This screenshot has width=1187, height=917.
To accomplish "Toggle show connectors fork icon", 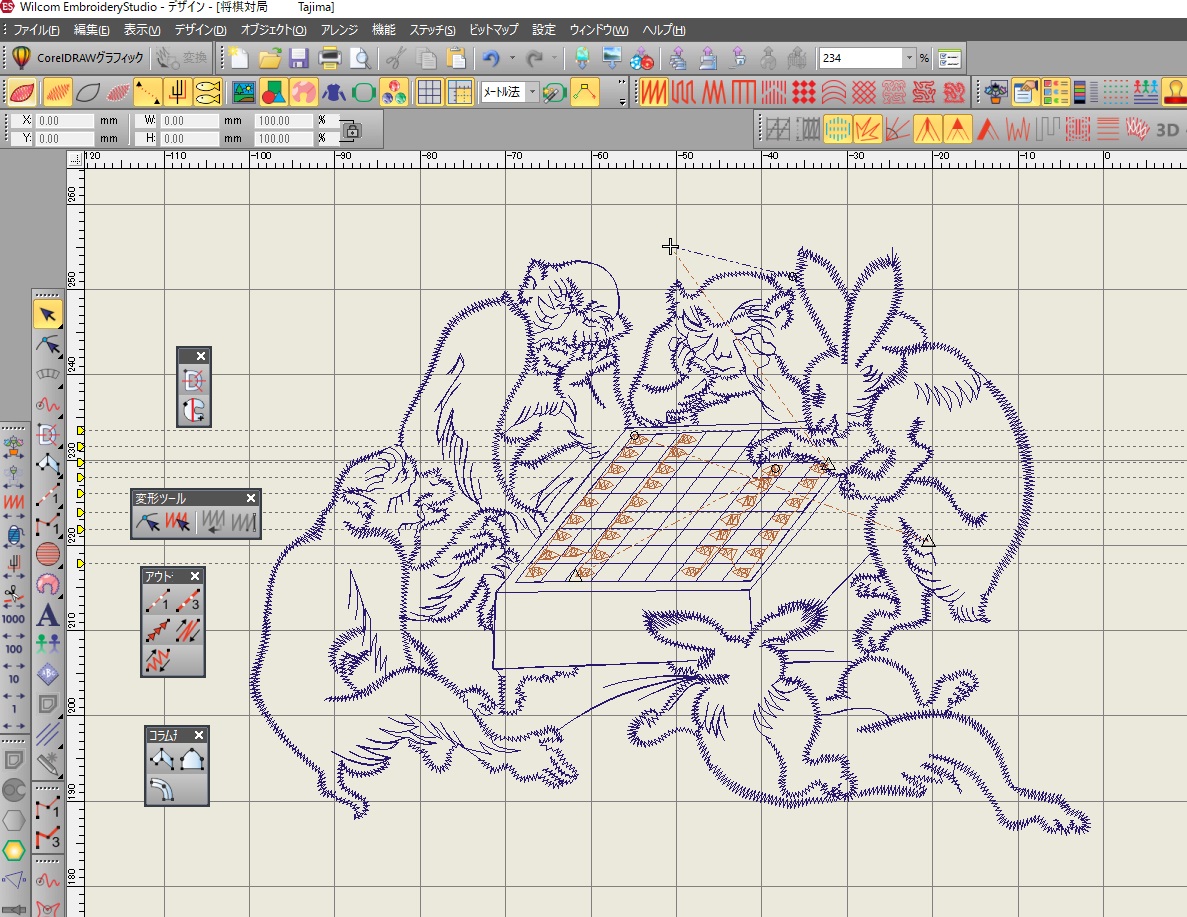I will (x=178, y=92).
